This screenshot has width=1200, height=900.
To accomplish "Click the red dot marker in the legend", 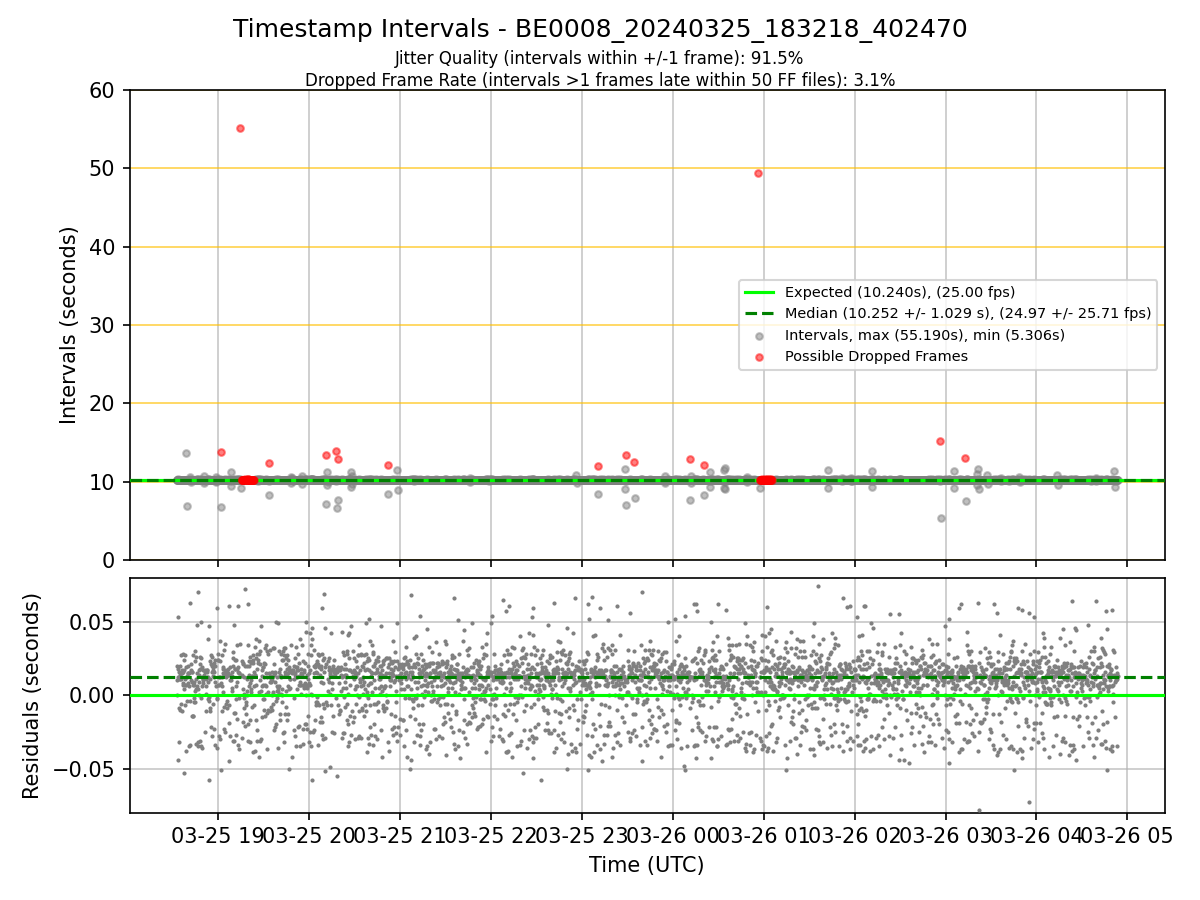I will (760, 356).
